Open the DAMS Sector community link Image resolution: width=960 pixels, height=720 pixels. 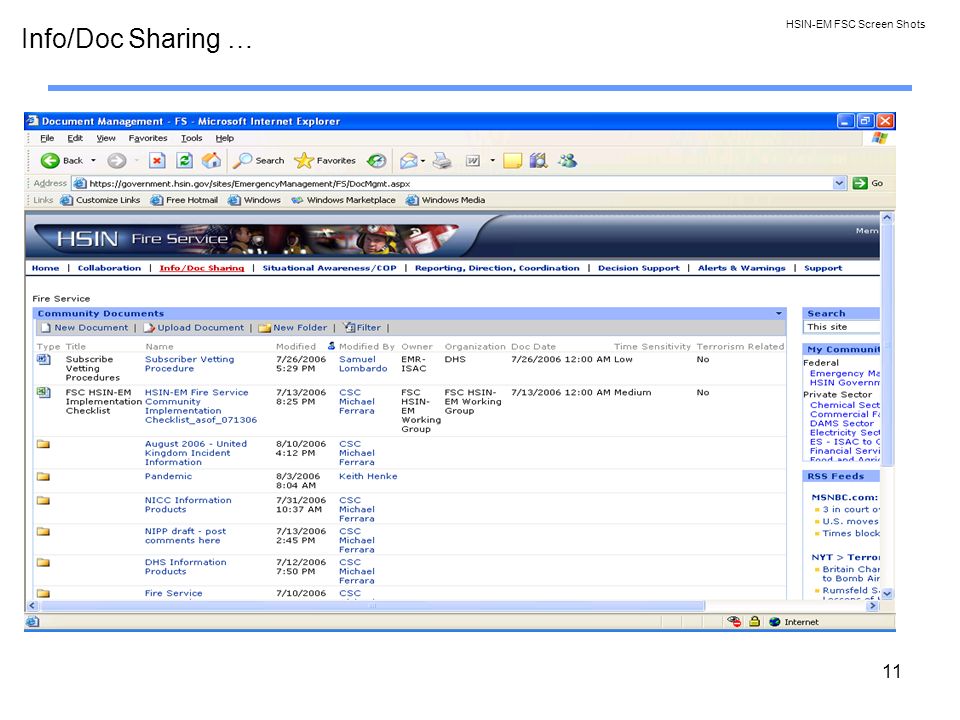click(842, 423)
